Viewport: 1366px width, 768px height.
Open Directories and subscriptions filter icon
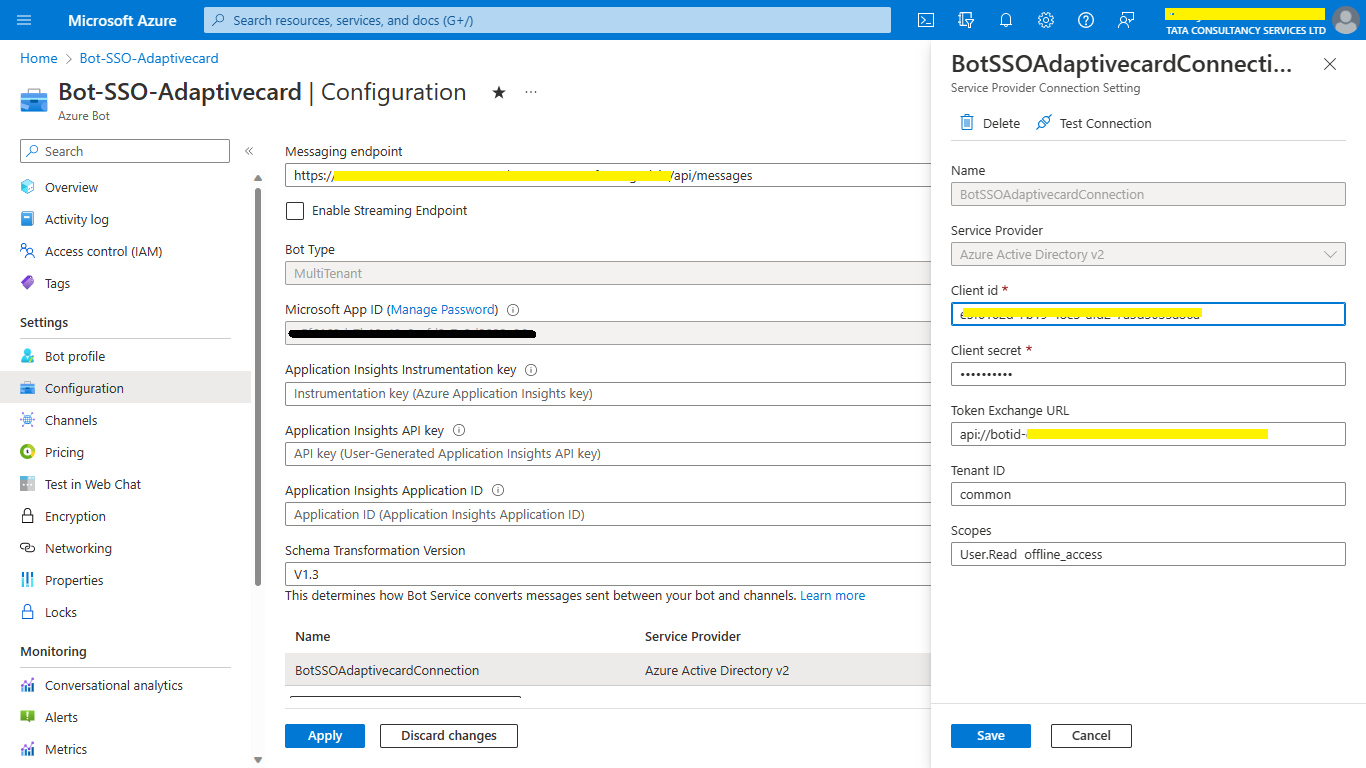click(x=966, y=20)
